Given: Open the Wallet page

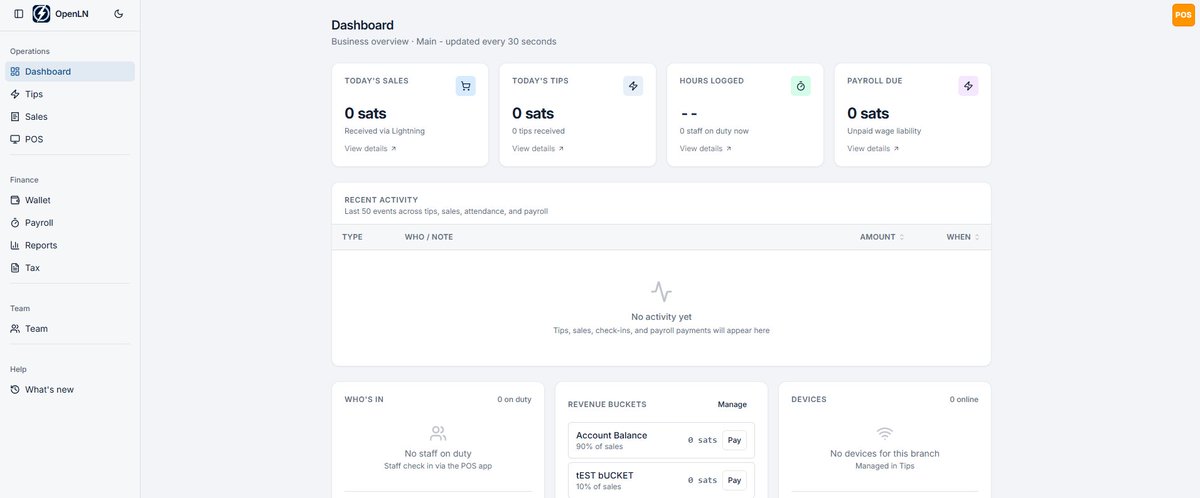Looking at the screenshot, I should pos(70,200).
